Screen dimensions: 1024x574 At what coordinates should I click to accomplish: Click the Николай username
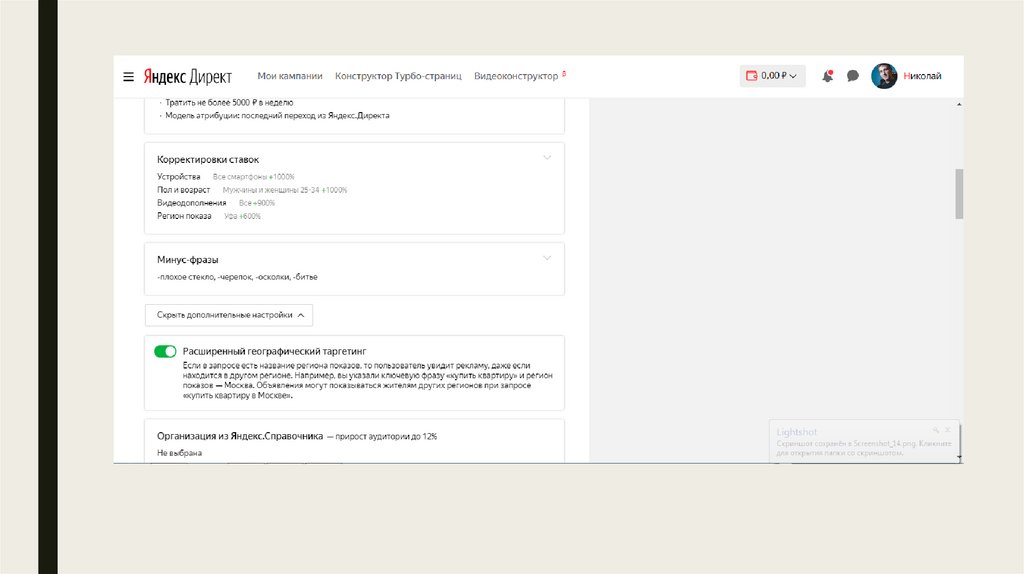(x=922, y=76)
